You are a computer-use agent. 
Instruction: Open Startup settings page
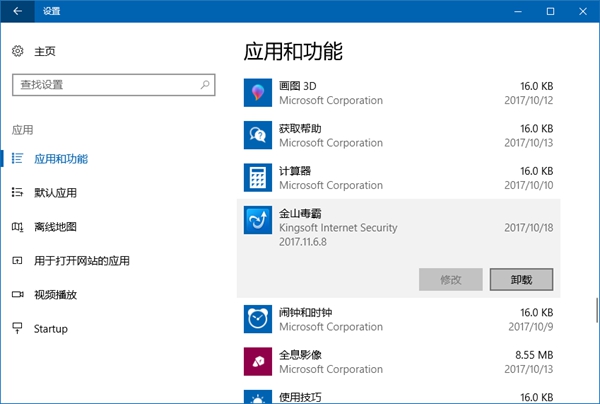coord(51,329)
